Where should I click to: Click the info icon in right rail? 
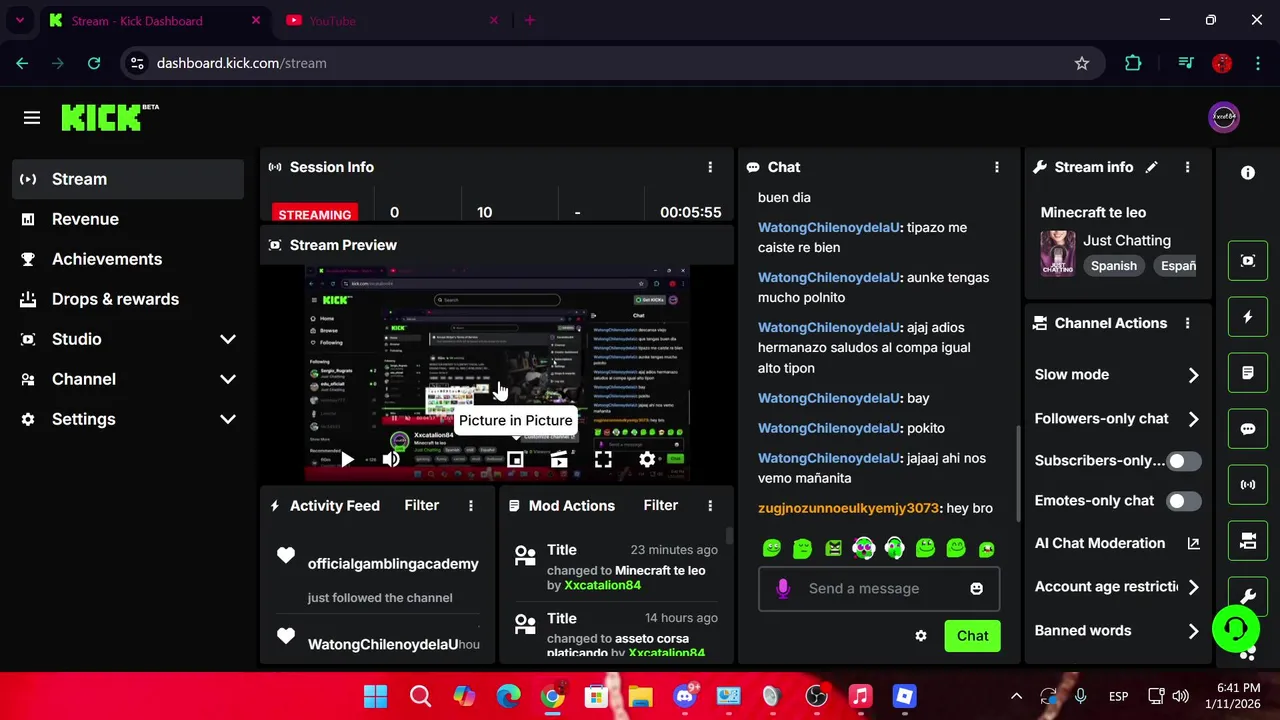click(1248, 173)
